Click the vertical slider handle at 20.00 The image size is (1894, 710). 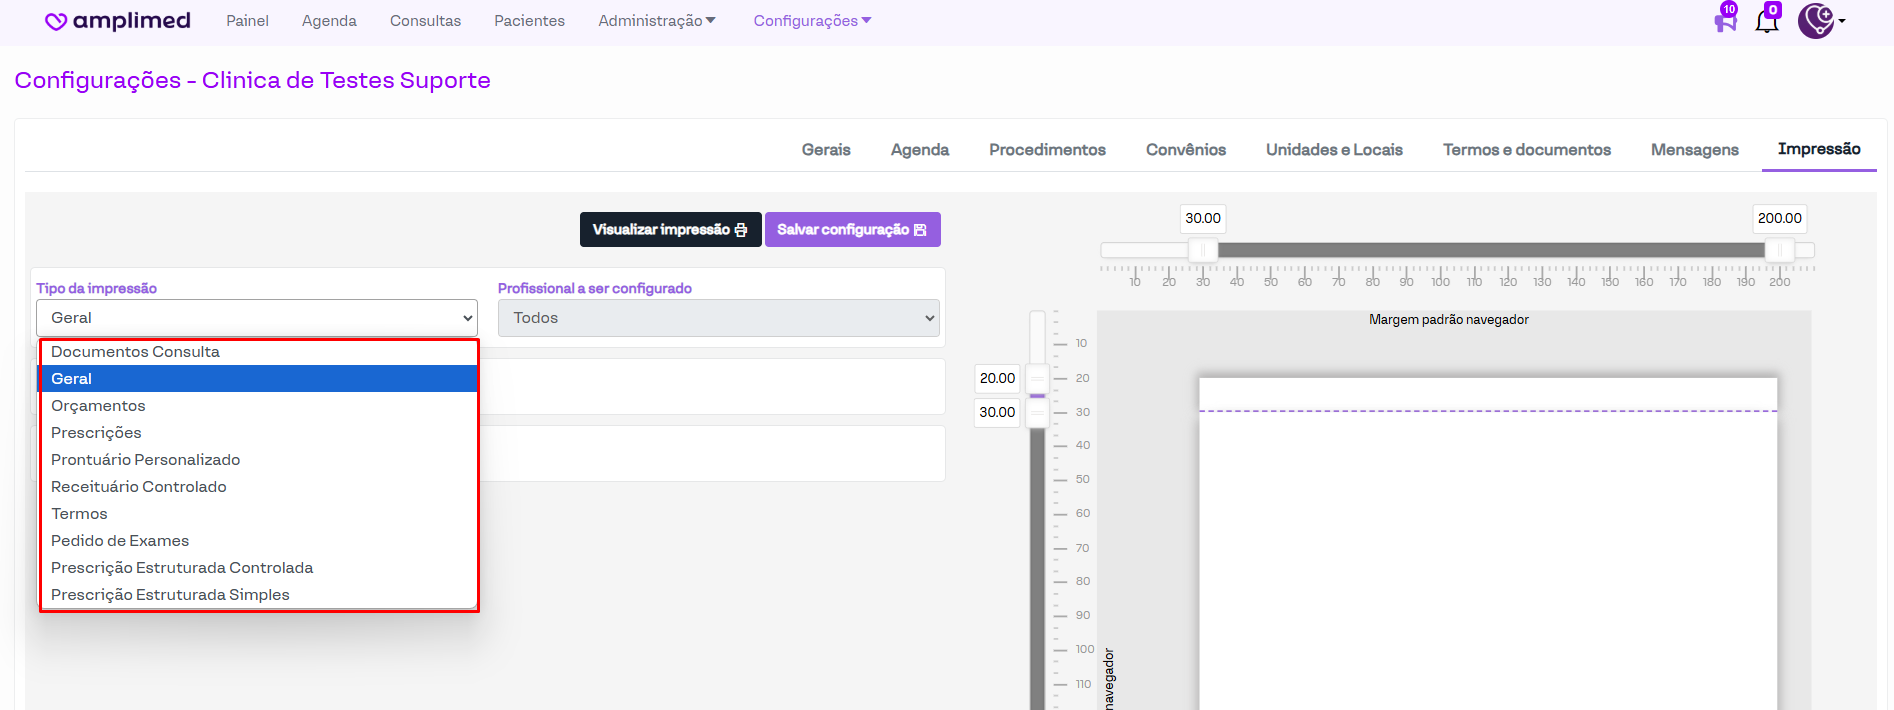[1038, 379]
